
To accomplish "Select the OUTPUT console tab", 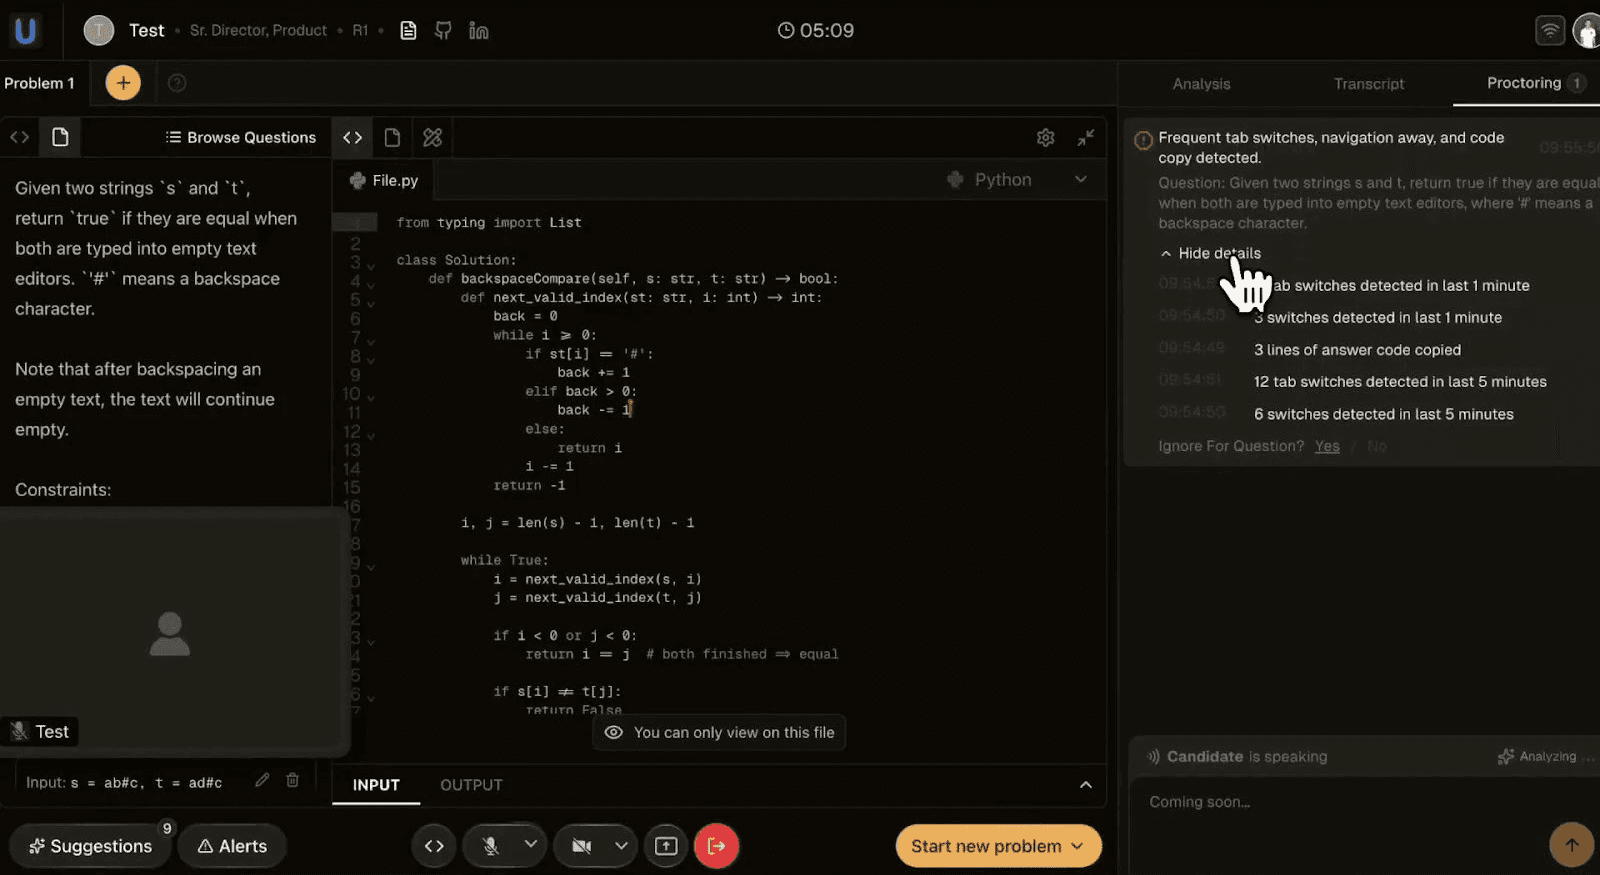I will 471,785.
